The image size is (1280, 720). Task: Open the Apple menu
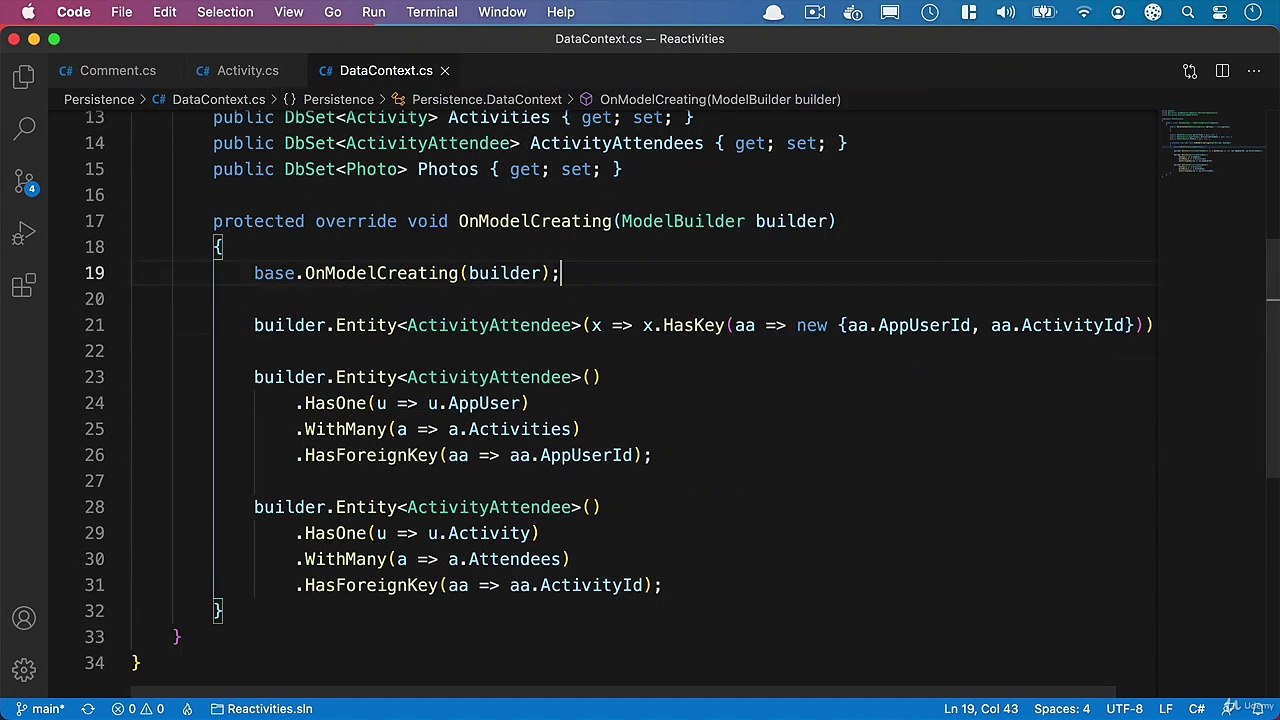tap(28, 12)
